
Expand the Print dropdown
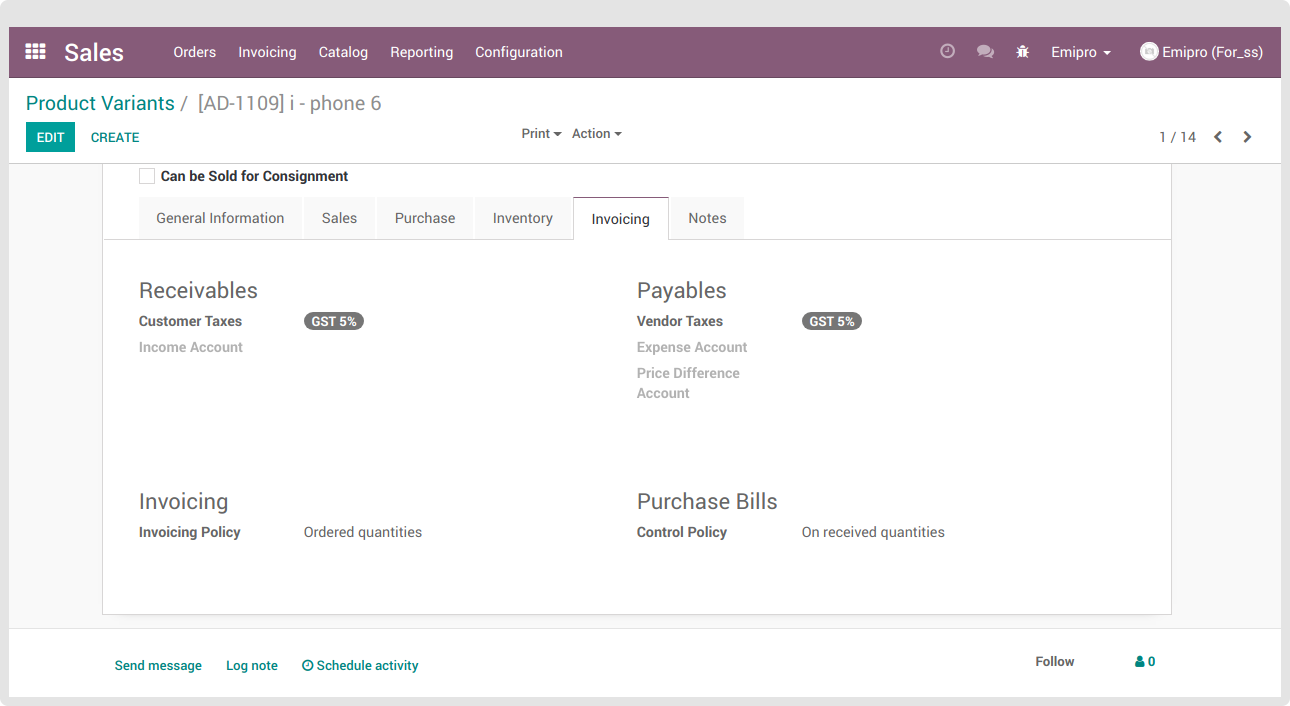[x=541, y=134]
